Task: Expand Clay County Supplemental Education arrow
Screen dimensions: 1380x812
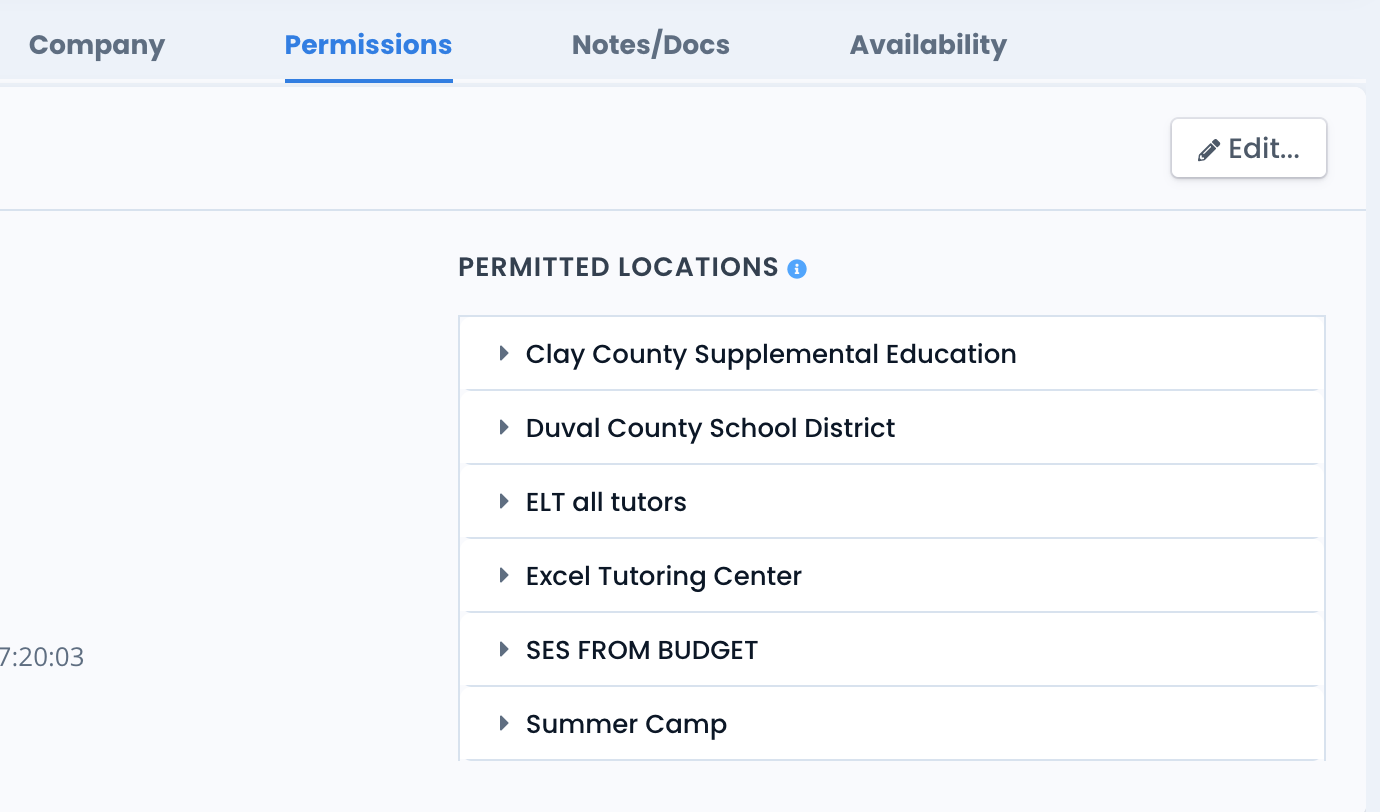Action: pyautogui.click(x=504, y=353)
